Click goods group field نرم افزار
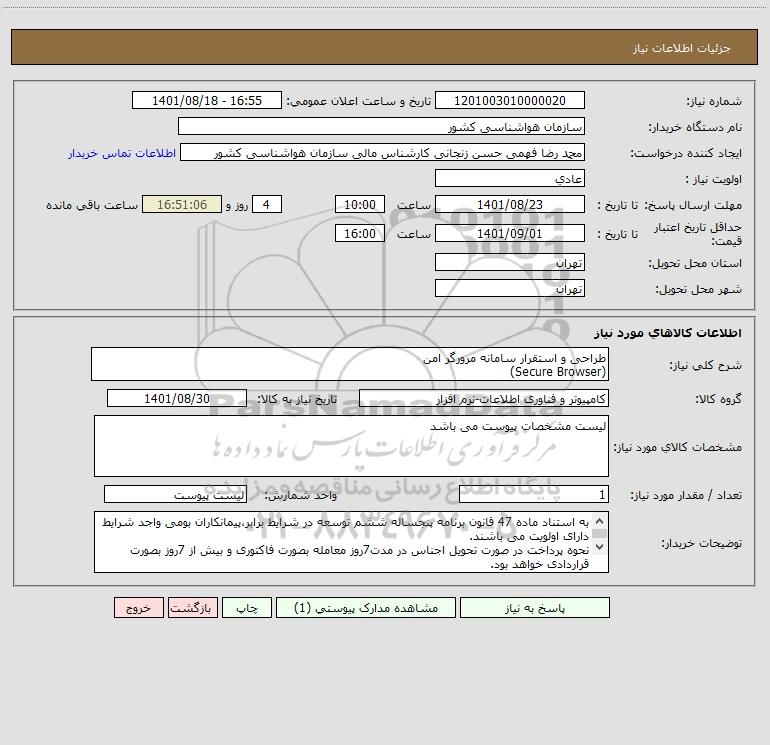 point(484,398)
